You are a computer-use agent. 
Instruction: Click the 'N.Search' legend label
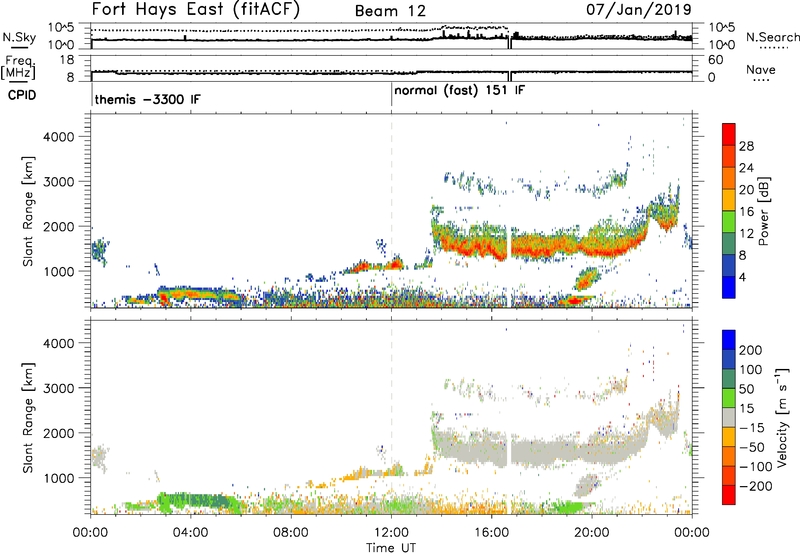[x=772, y=37]
